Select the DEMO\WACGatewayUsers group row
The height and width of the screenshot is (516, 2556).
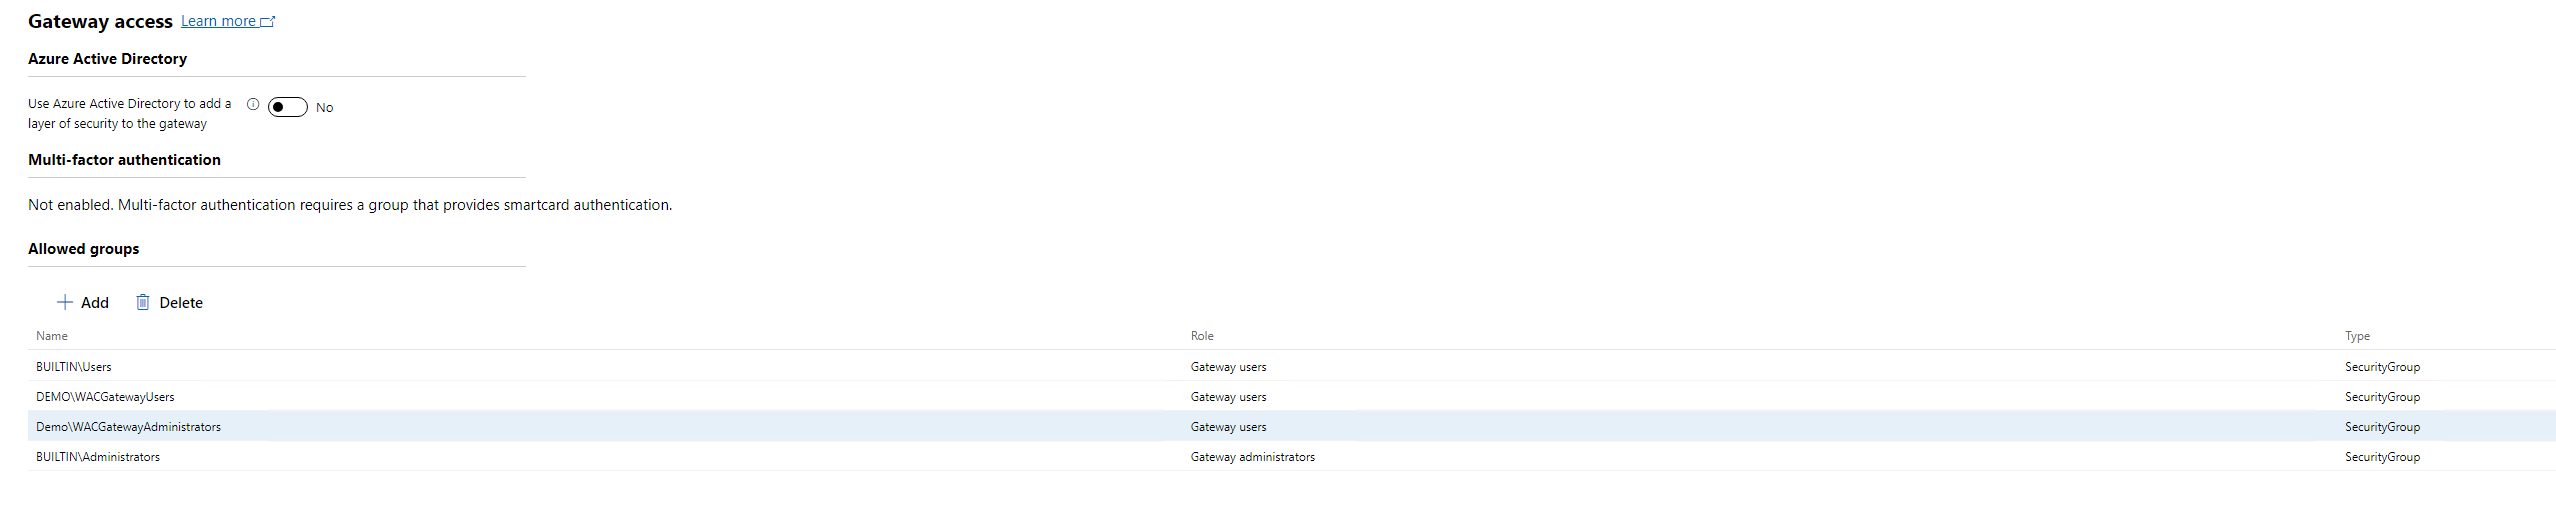click(105, 397)
